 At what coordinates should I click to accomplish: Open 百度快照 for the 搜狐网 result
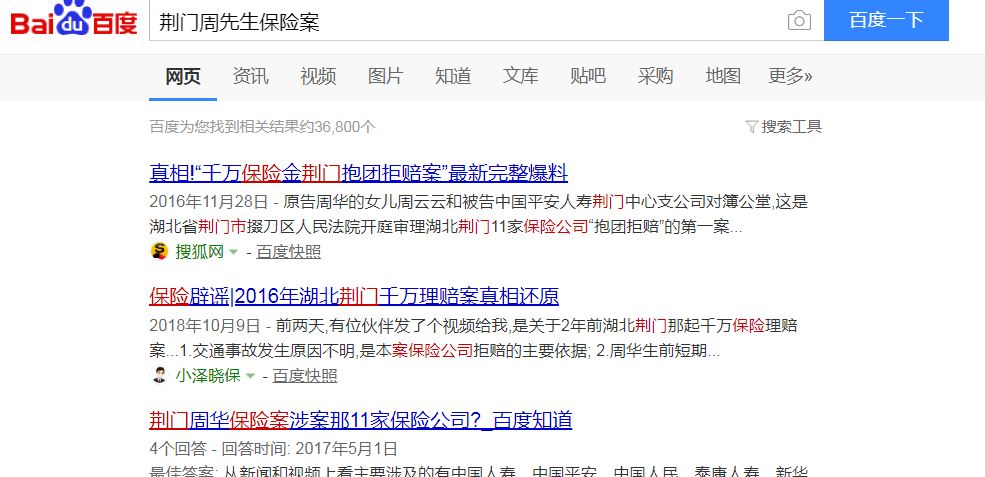point(288,252)
